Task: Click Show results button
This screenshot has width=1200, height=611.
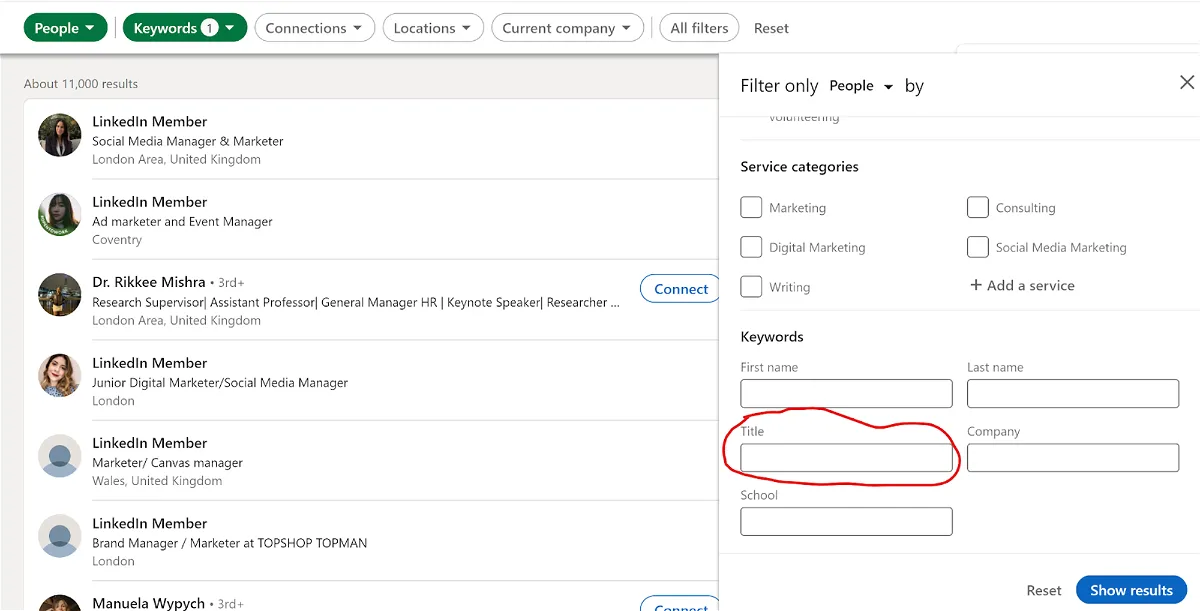Action: coord(1131,590)
